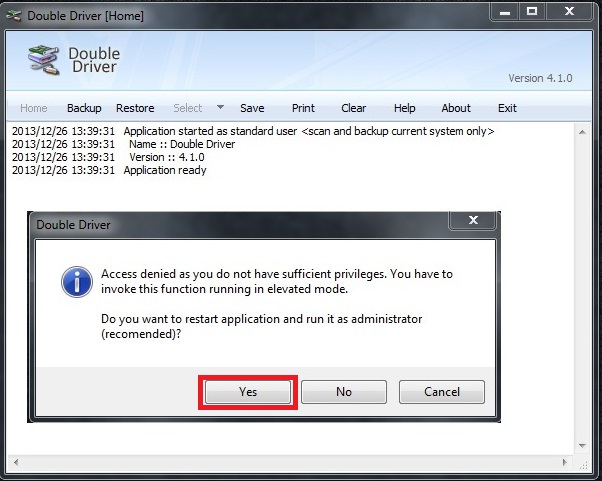
Task: Click the blue information icon in the dialog
Action: click(x=76, y=281)
